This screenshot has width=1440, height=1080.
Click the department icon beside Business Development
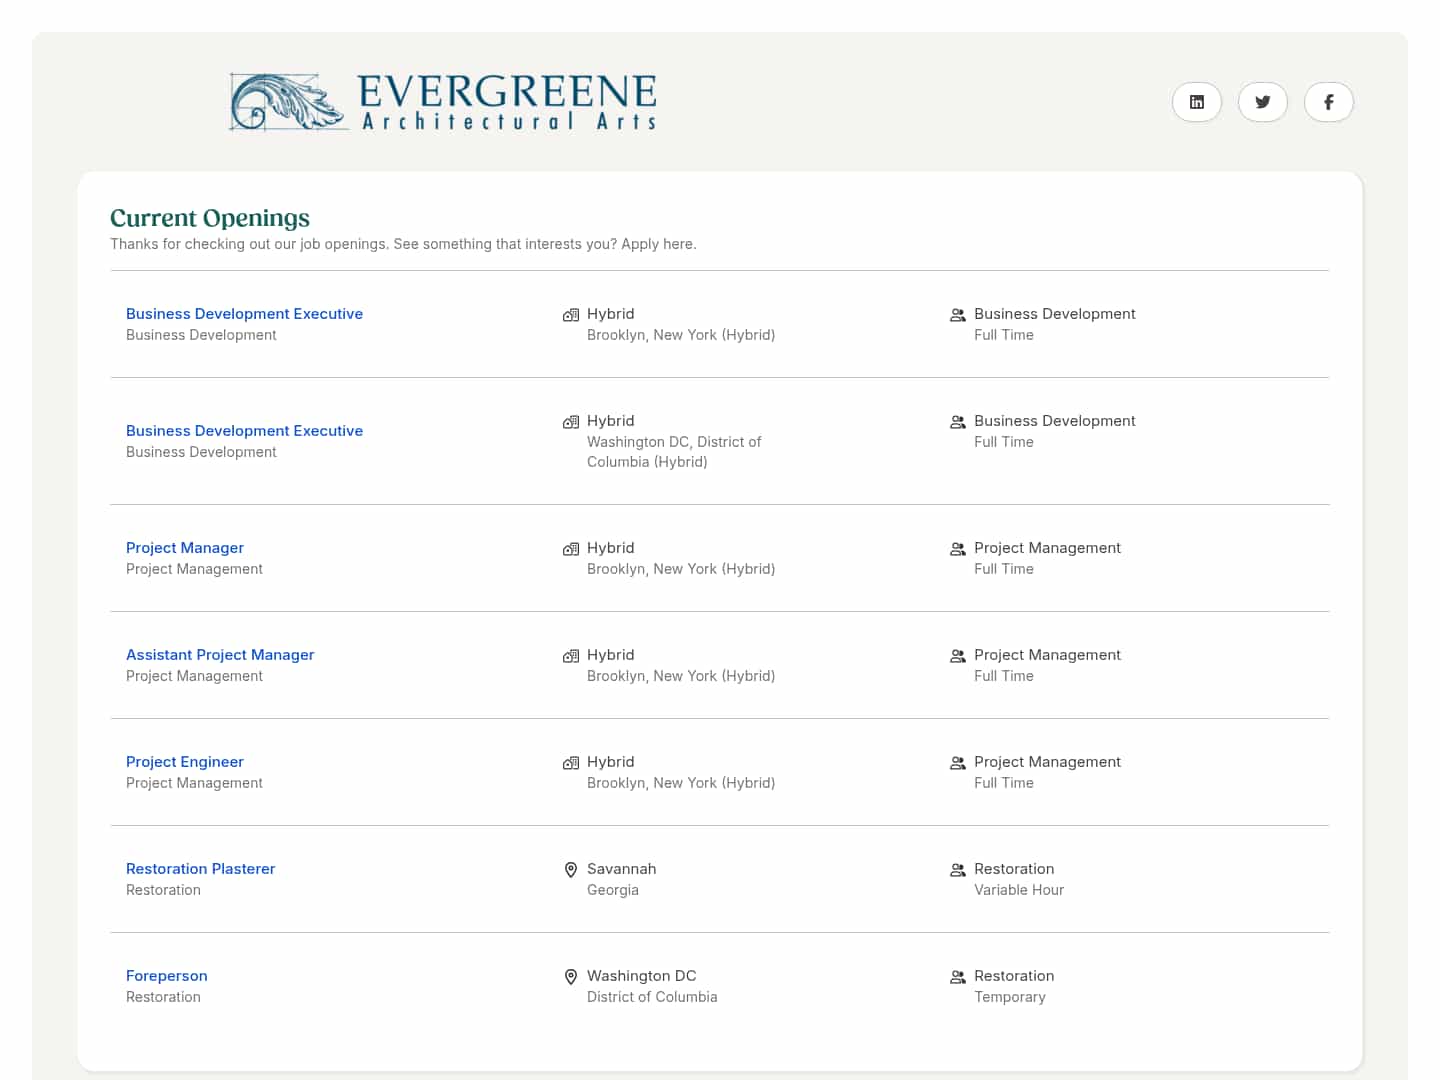(x=958, y=314)
